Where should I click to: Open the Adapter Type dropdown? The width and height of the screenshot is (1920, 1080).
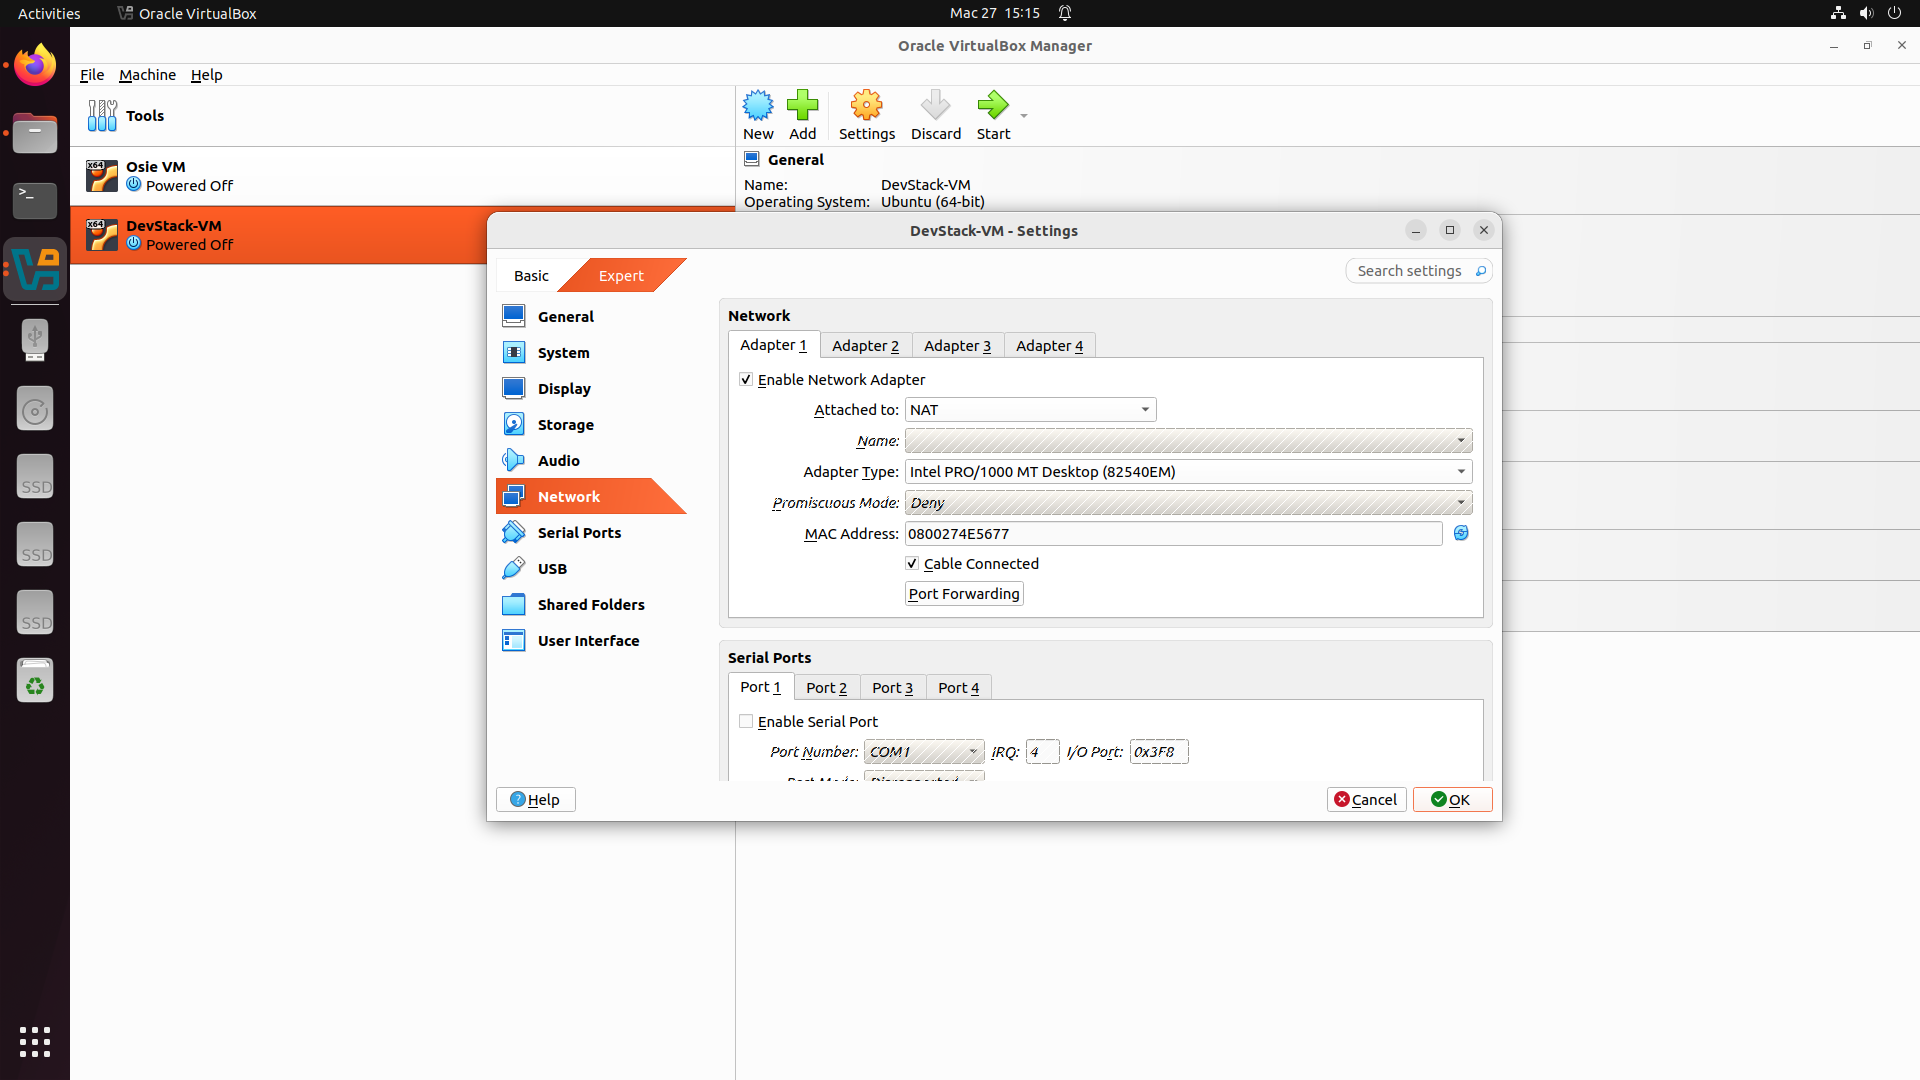click(x=1188, y=472)
